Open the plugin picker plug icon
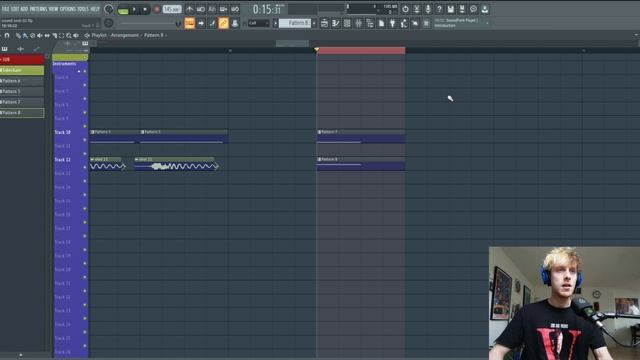Image resolution: width=640 pixels, height=360 pixels. 392,23
